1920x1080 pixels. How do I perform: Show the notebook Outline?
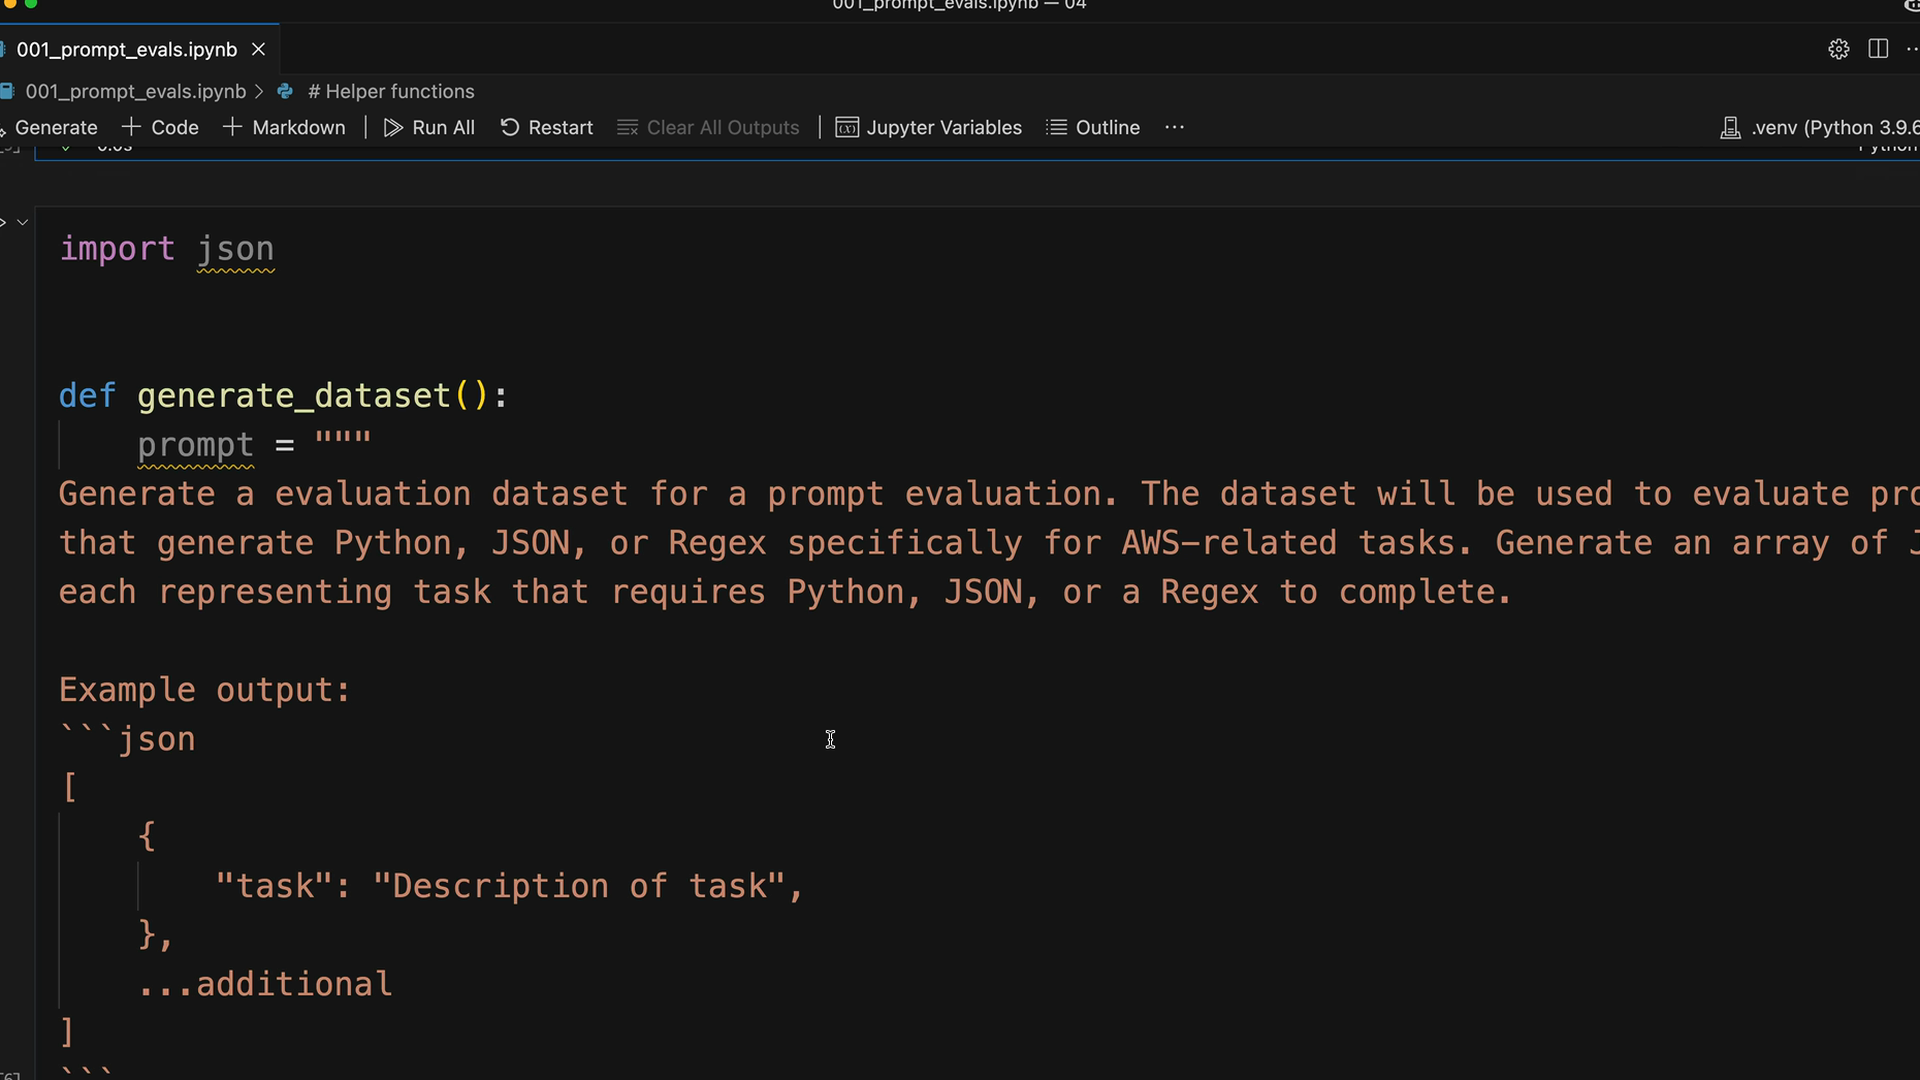pos(1093,127)
